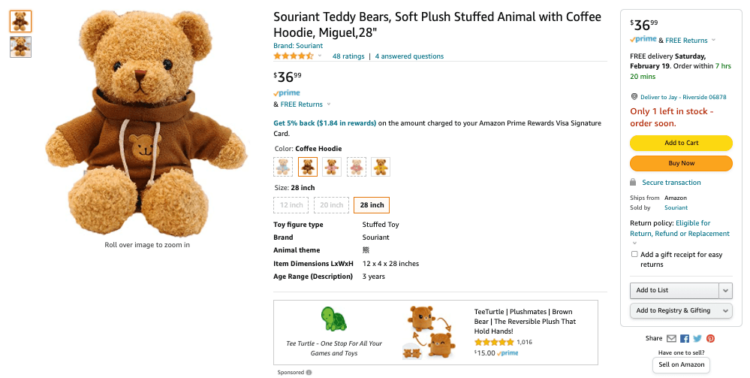Choose the 20 inch size option
750x378 pixels.
pyautogui.click(x=331, y=205)
